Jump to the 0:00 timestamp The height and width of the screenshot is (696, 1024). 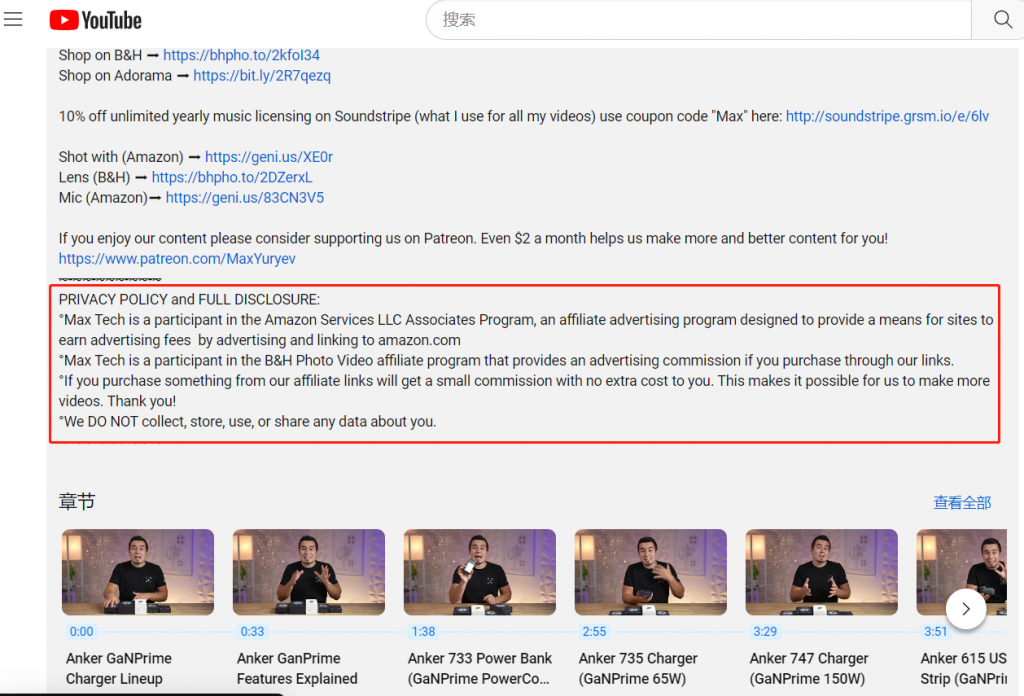82,632
